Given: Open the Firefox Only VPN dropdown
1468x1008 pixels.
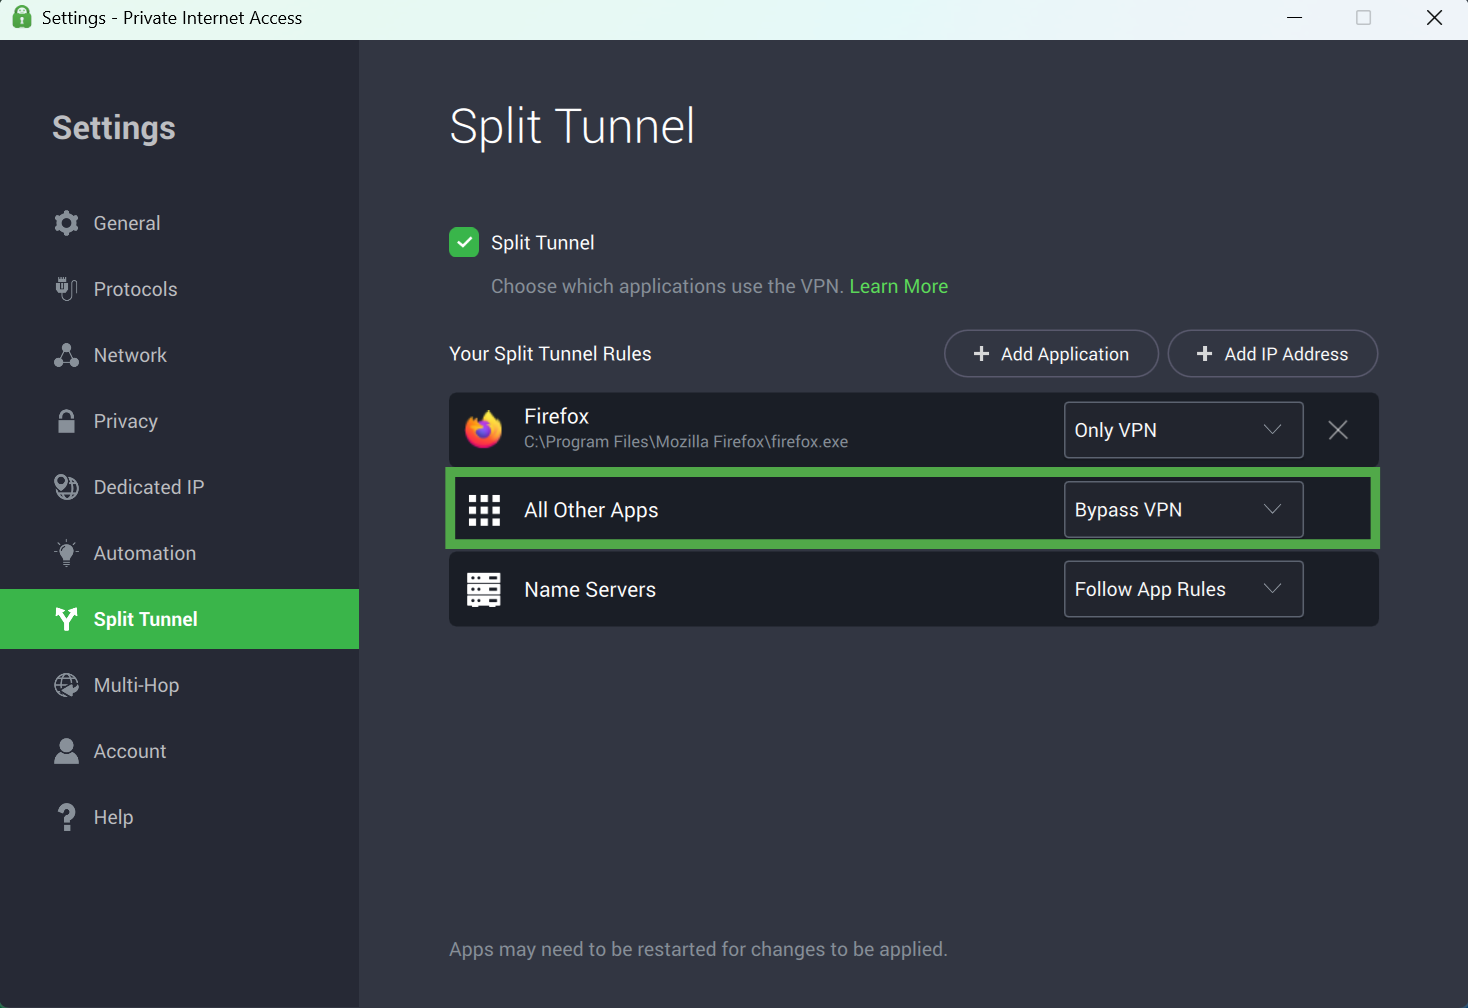Looking at the screenshot, I should click(1183, 430).
